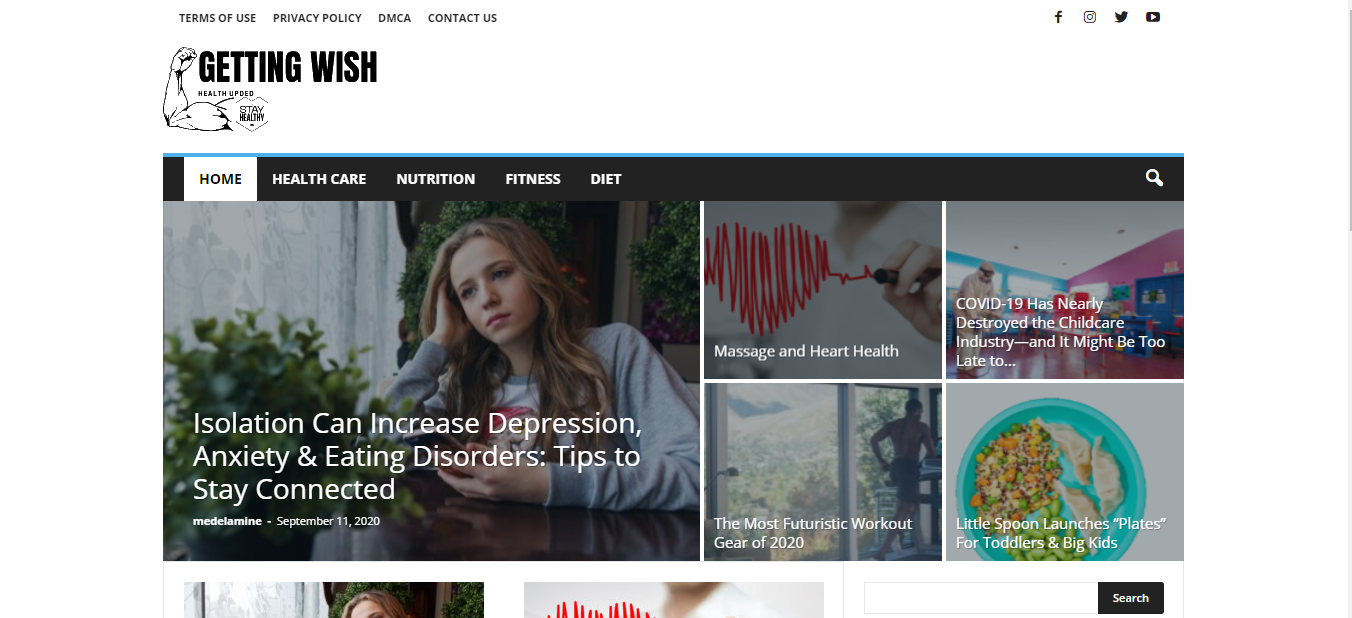The width and height of the screenshot is (1352, 618).
Task: Open the Contact Us link
Action: 462,18
